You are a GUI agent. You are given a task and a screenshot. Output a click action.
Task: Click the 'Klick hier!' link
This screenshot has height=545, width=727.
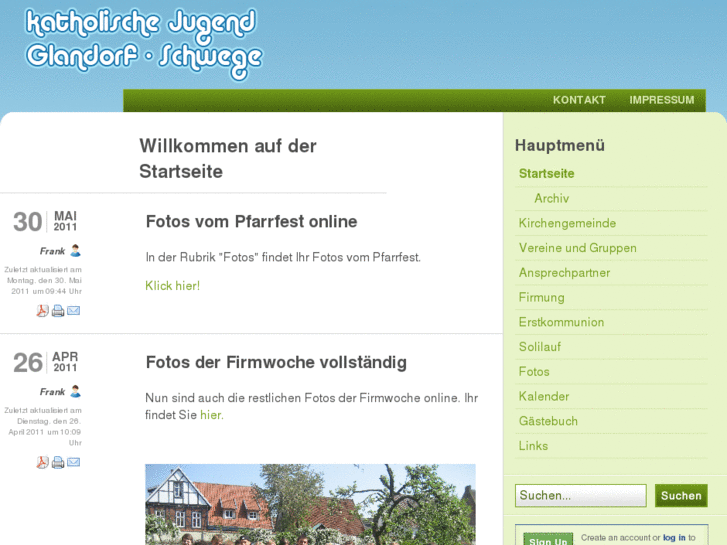tap(172, 286)
